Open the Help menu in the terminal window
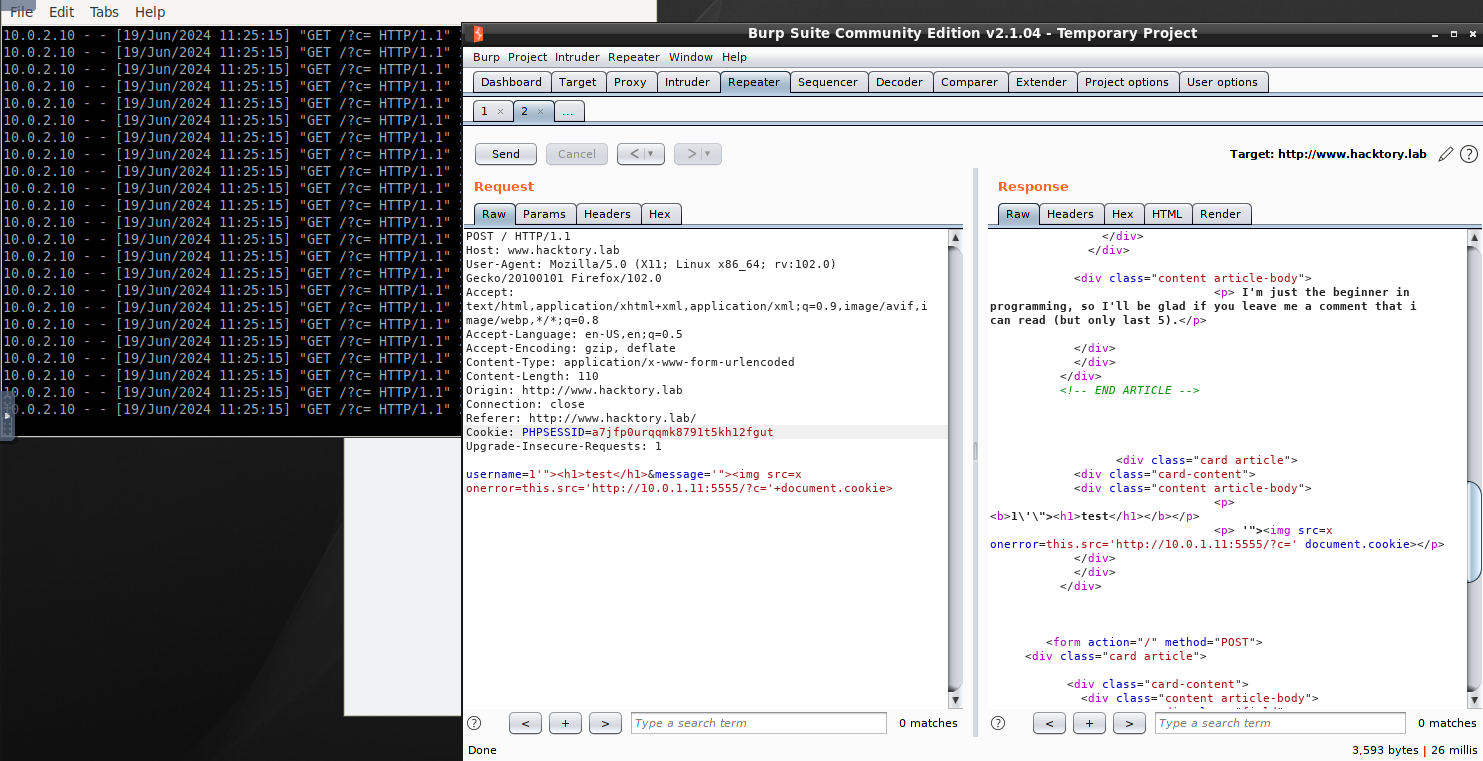1483x761 pixels. coord(150,12)
